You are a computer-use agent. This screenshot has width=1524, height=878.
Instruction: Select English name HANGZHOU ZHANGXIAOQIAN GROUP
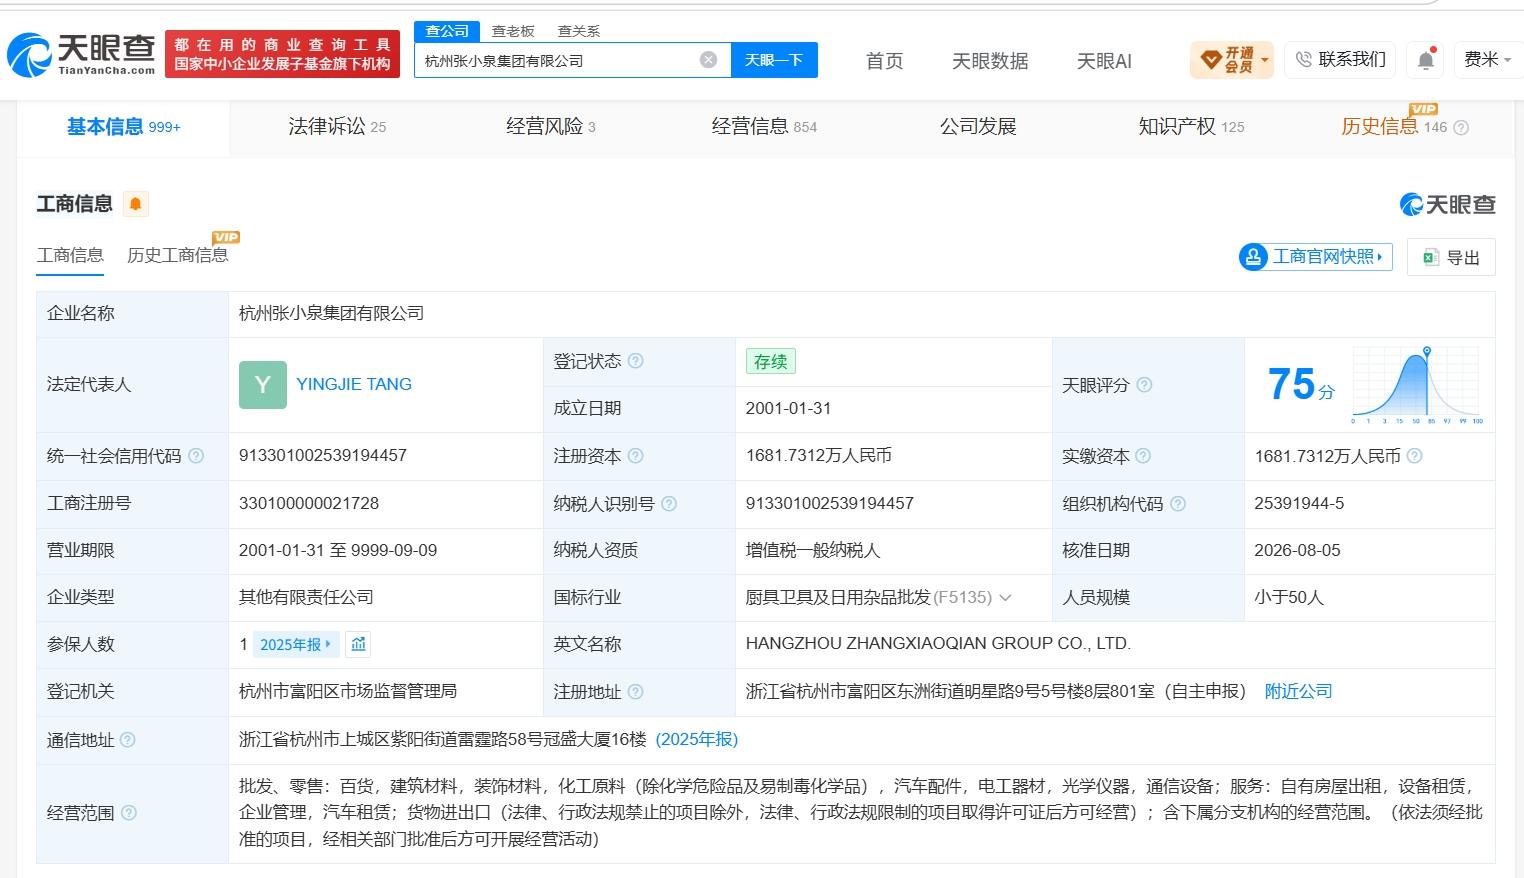pos(938,643)
